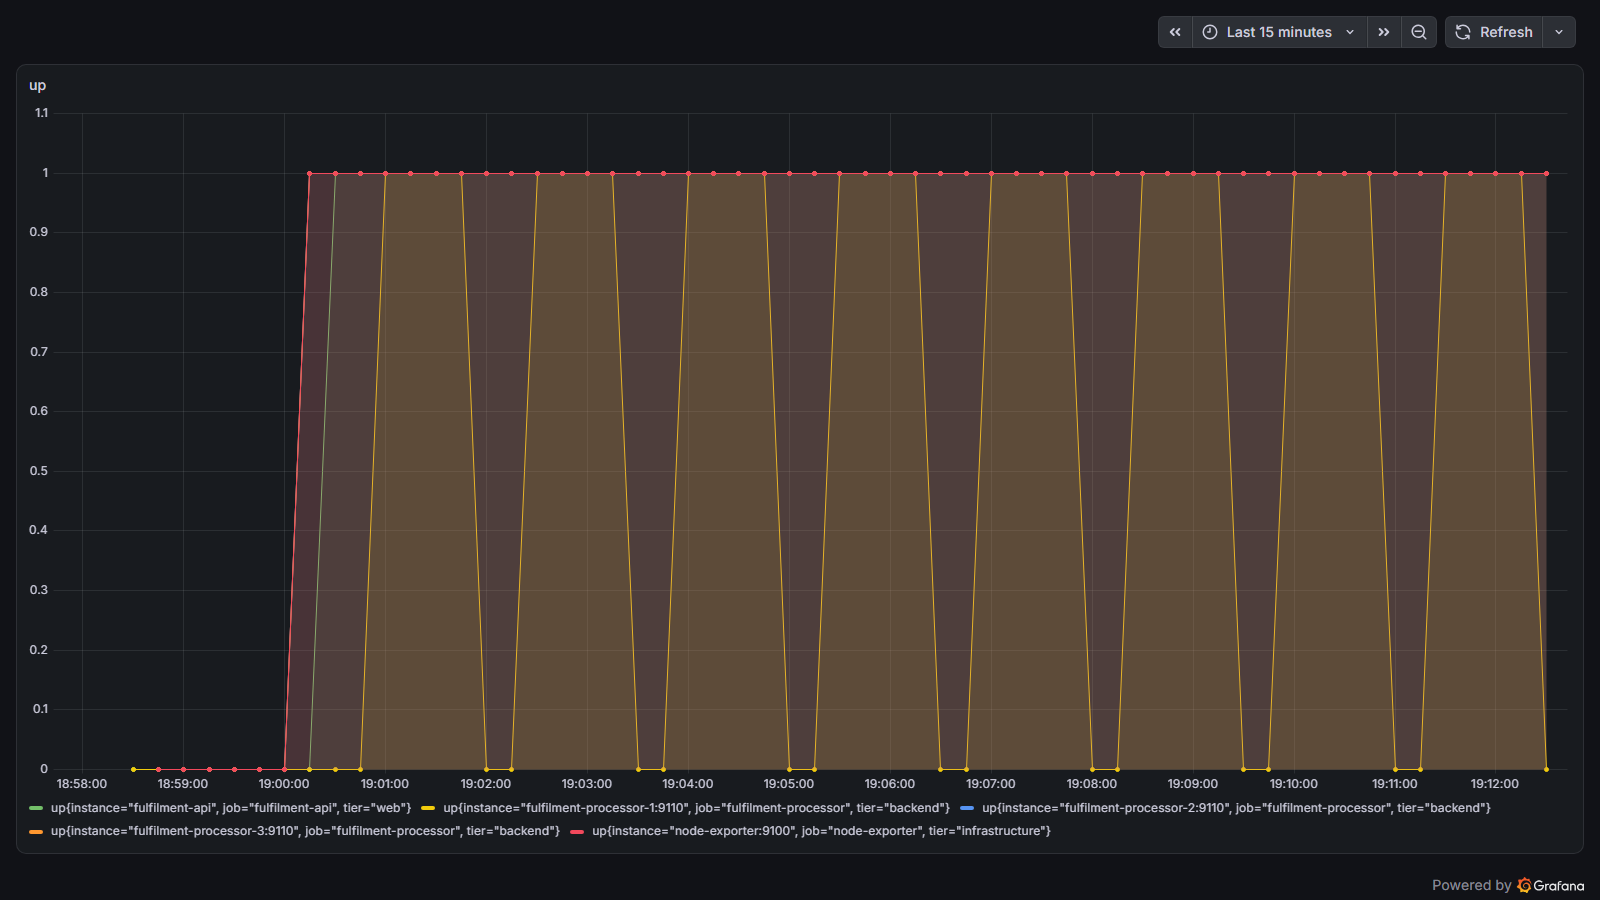Click the 0.5 y-axis value label
The height and width of the screenshot is (900, 1600).
[39, 471]
